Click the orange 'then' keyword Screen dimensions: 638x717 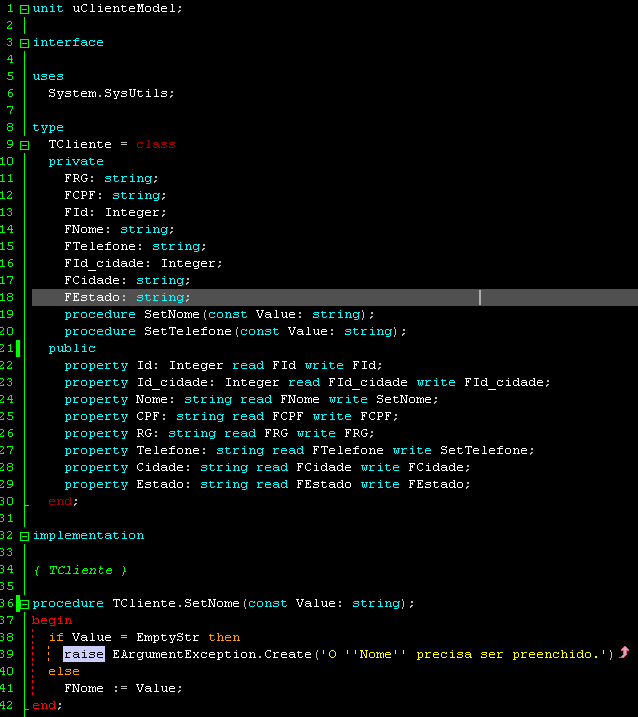[224, 637]
